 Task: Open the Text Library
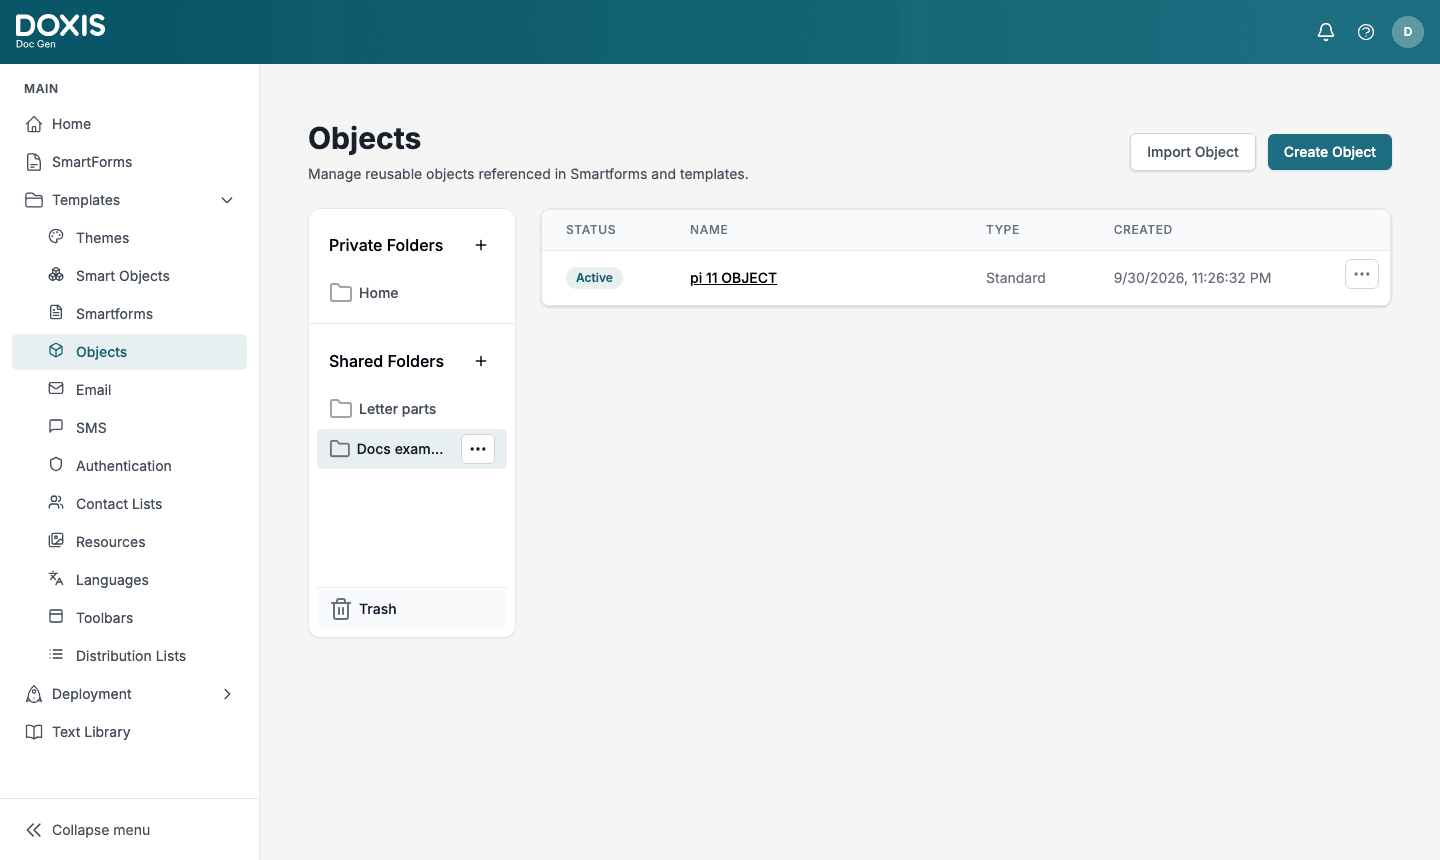coord(130,732)
